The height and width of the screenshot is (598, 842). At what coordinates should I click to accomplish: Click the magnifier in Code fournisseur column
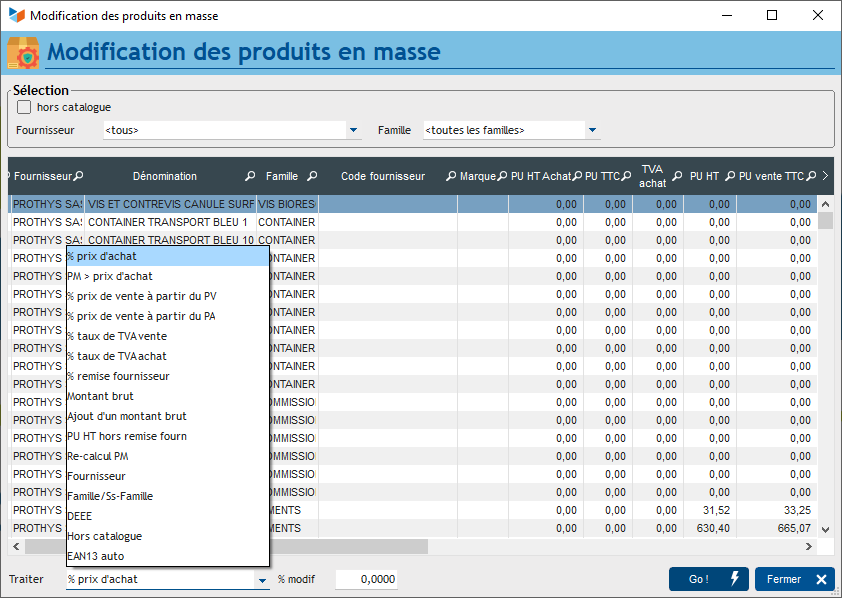point(451,176)
